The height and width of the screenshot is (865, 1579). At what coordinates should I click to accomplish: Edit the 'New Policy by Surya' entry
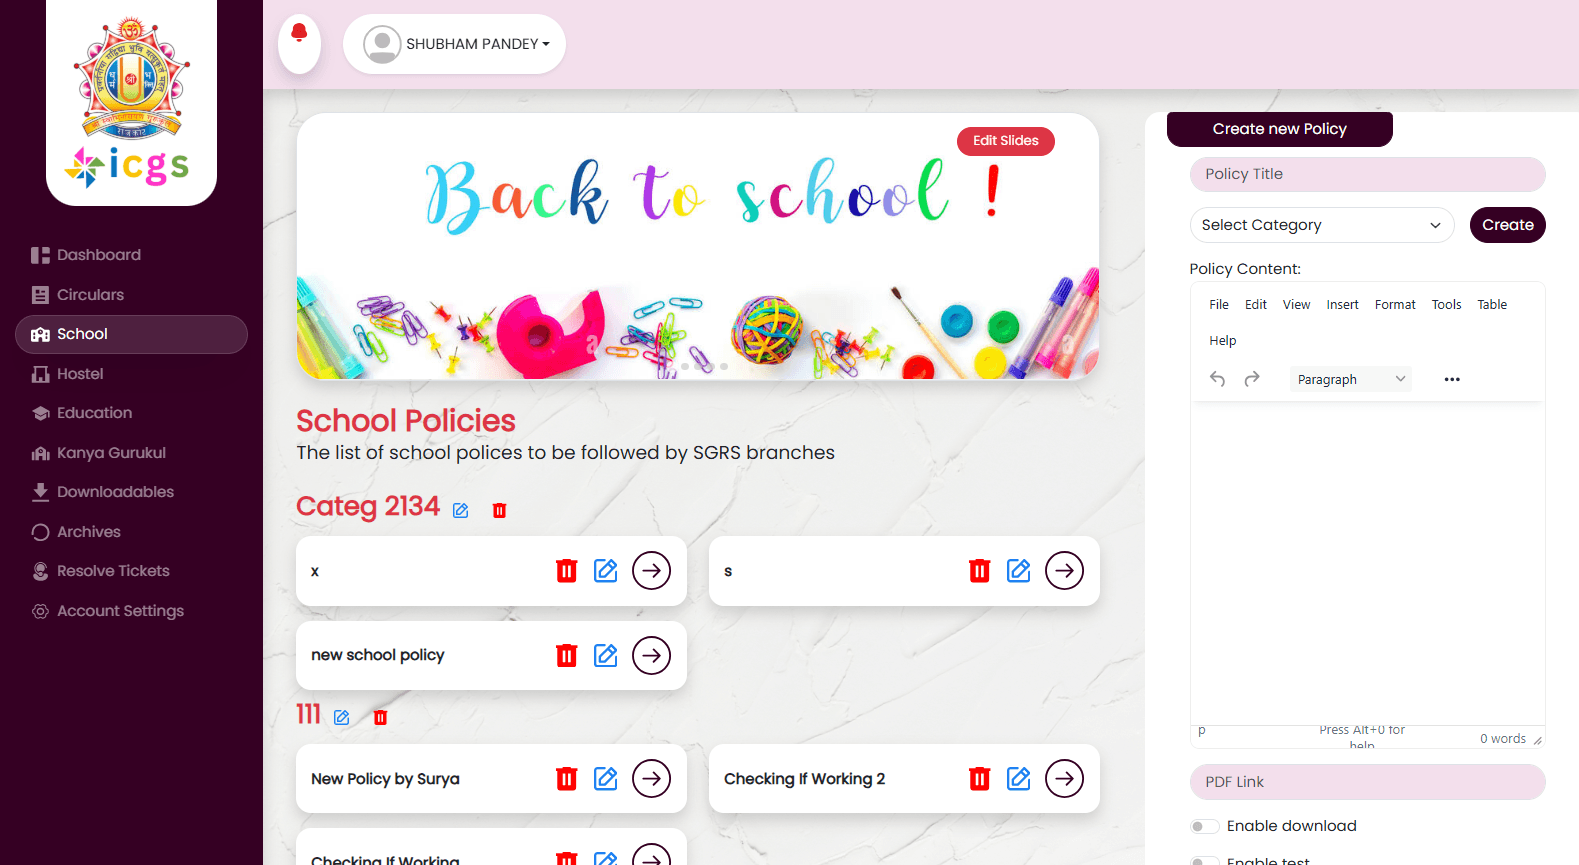pos(606,778)
